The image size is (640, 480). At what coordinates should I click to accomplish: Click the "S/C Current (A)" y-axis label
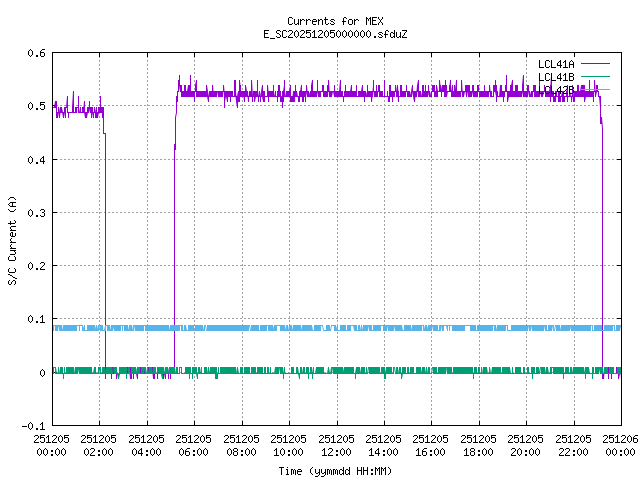[x=12, y=240]
